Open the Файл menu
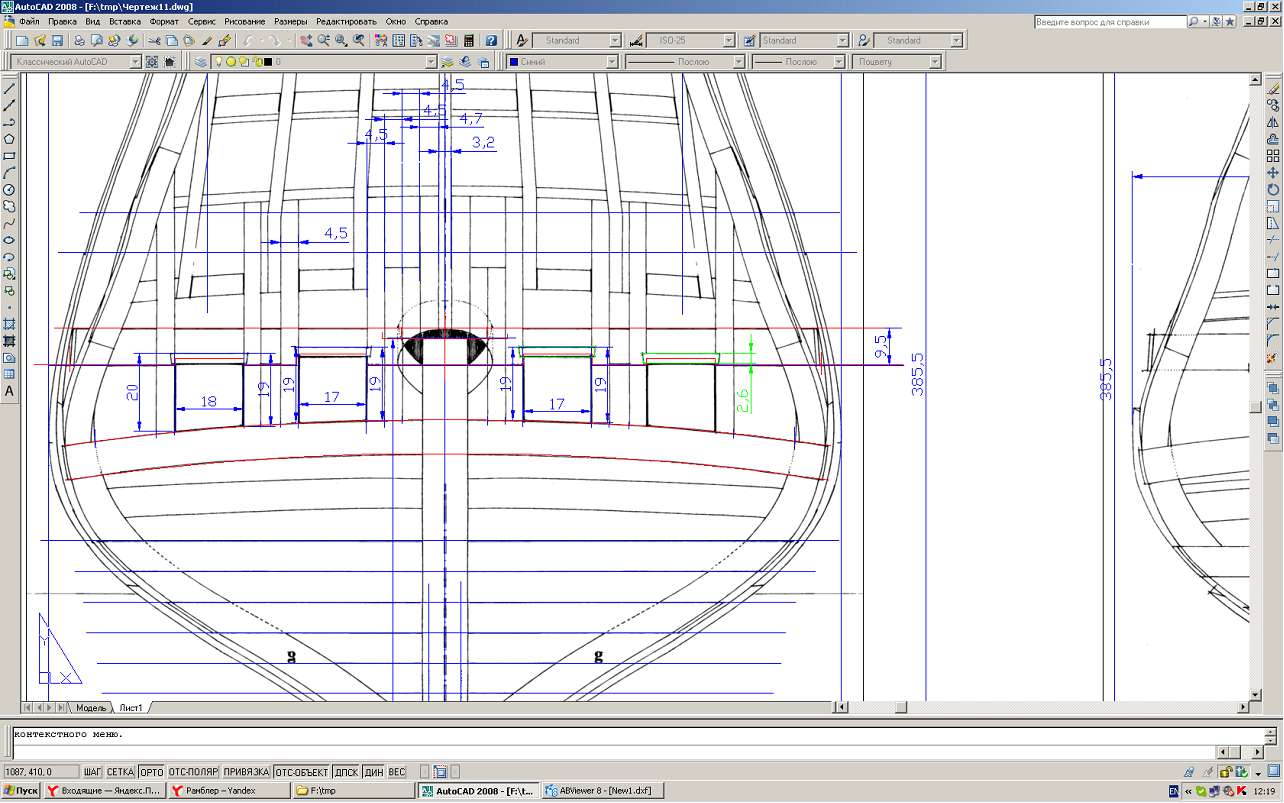Image resolution: width=1284 pixels, height=803 pixels. [x=29, y=21]
